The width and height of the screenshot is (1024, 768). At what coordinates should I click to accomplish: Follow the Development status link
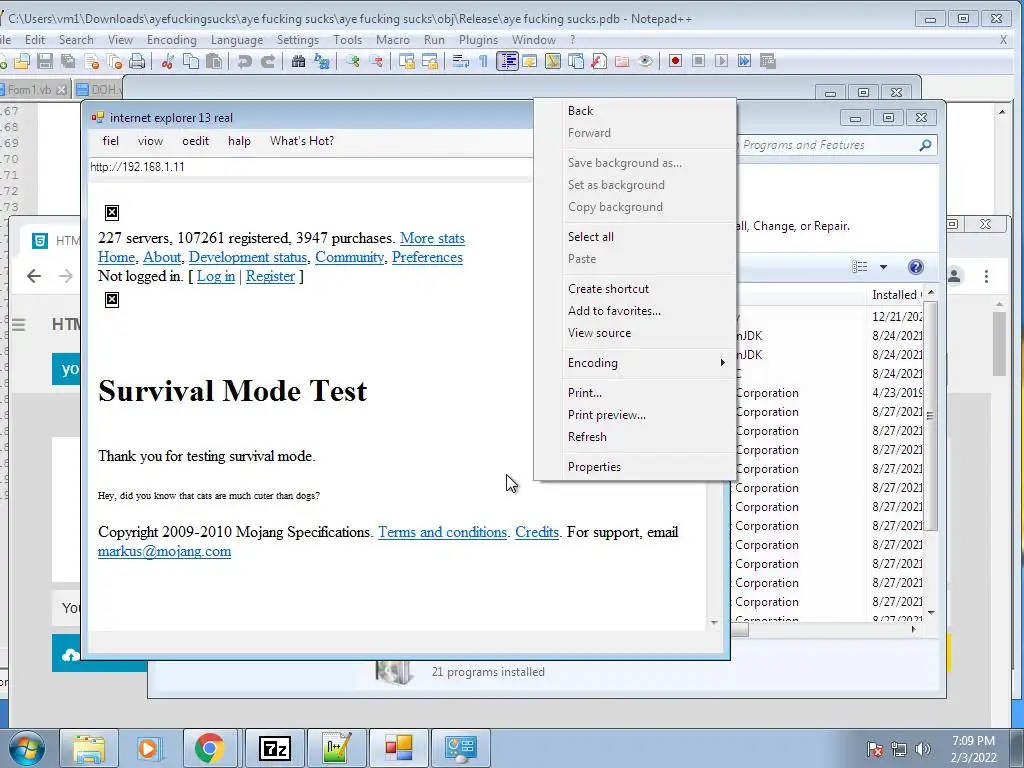click(x=248, y=257)
